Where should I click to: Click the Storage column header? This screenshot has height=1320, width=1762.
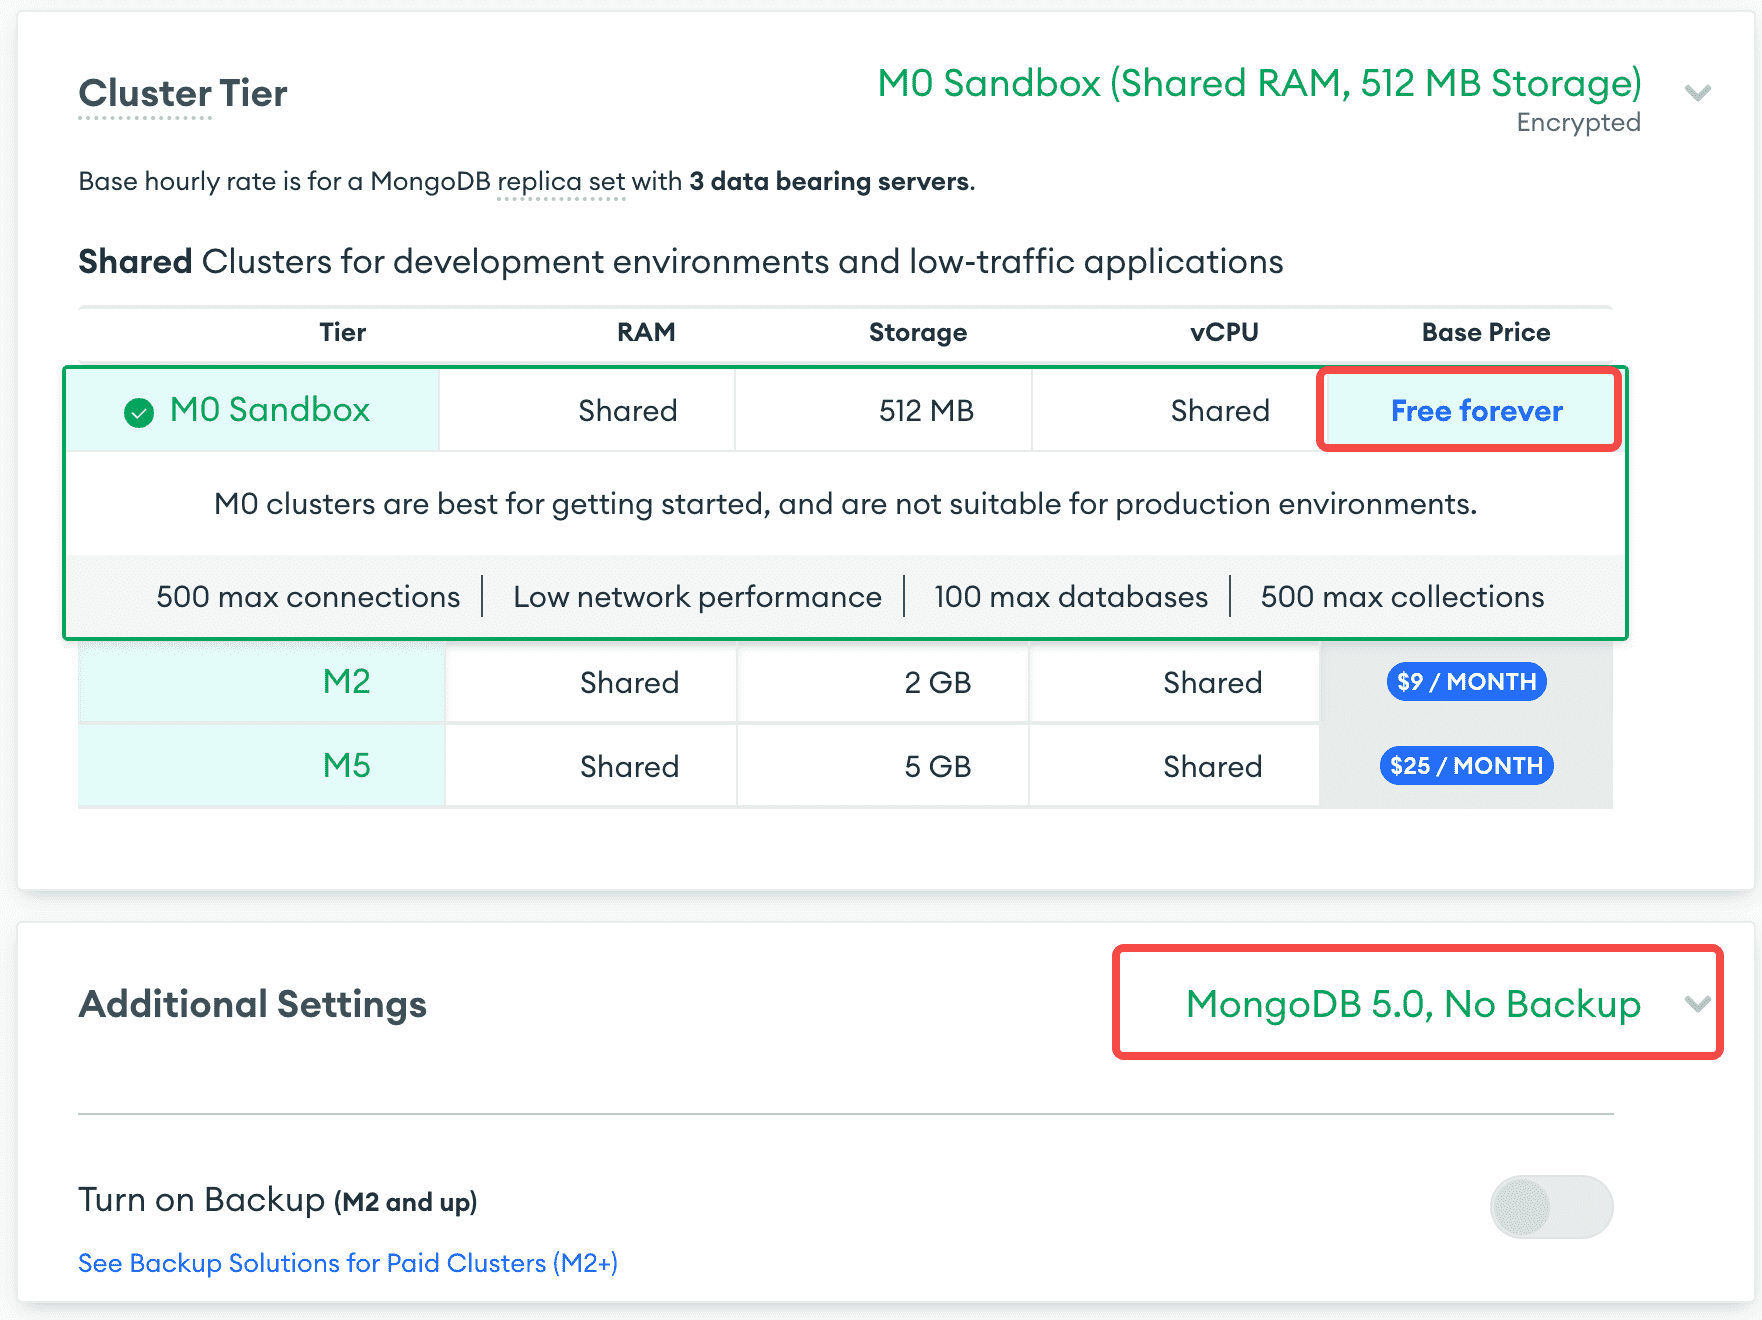tap(917, 332)
